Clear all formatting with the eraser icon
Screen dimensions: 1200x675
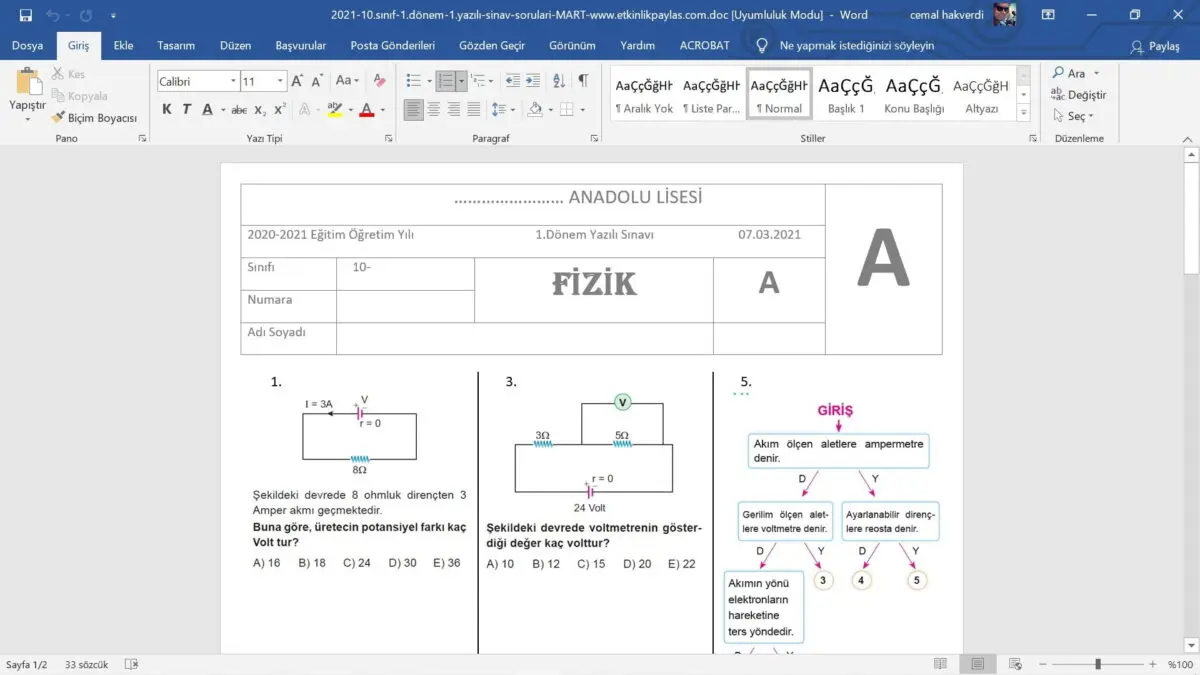click(379, 81)
